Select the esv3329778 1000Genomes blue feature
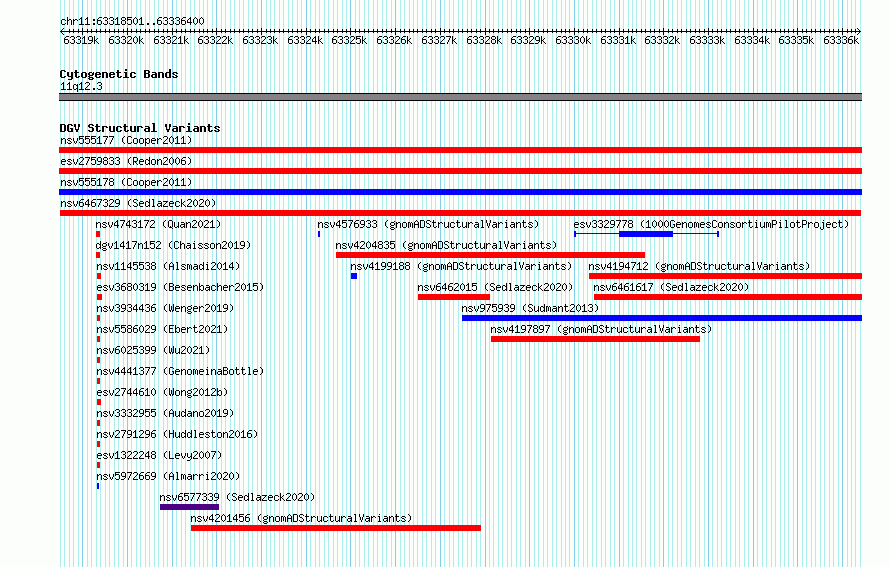The image size is (890, 567). [x=646, y=234]
